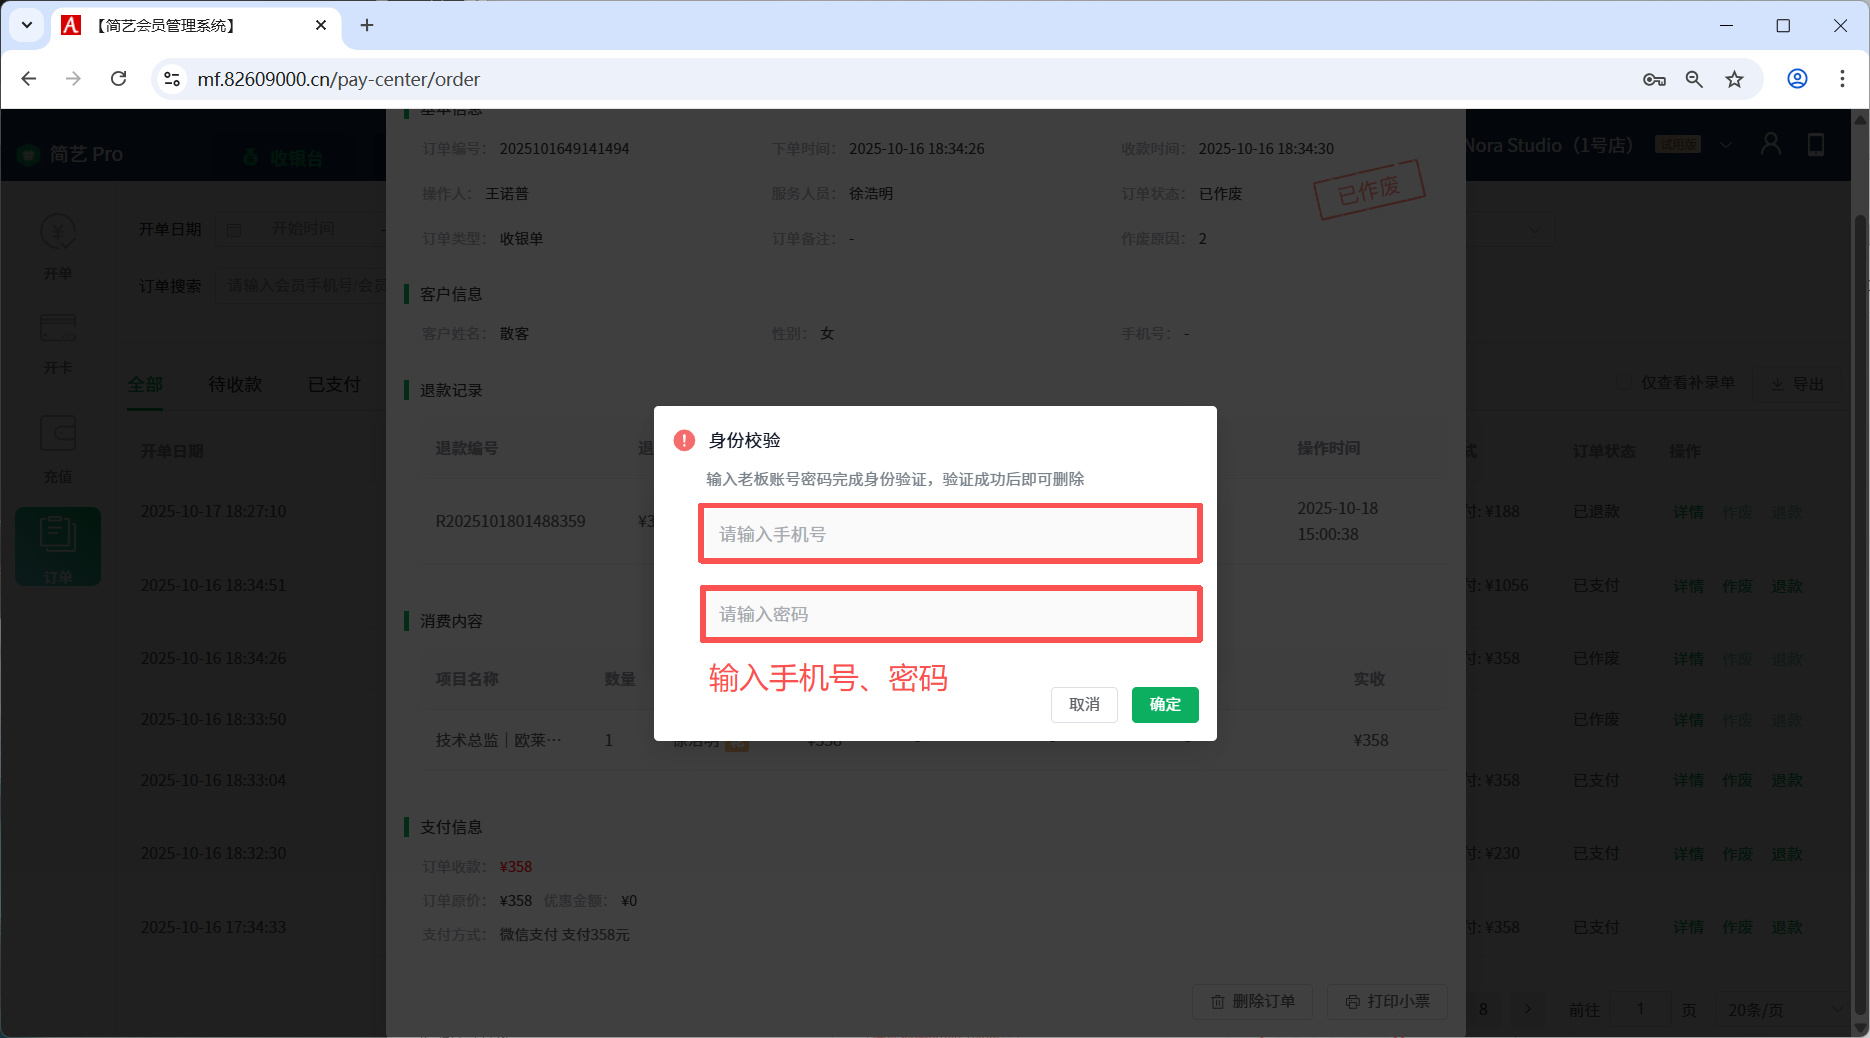Click the 导出 export button
This screenshot has height=1038, width=1870.
[1798, 384]
